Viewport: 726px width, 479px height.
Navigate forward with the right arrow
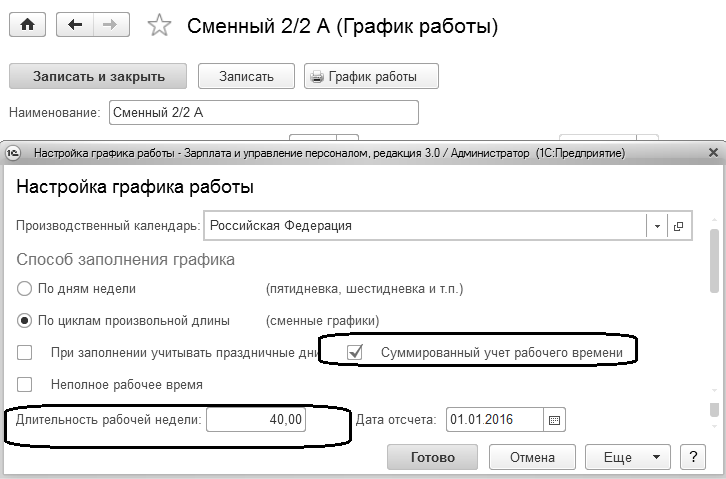pyautogui.click(x=111, y=25)
